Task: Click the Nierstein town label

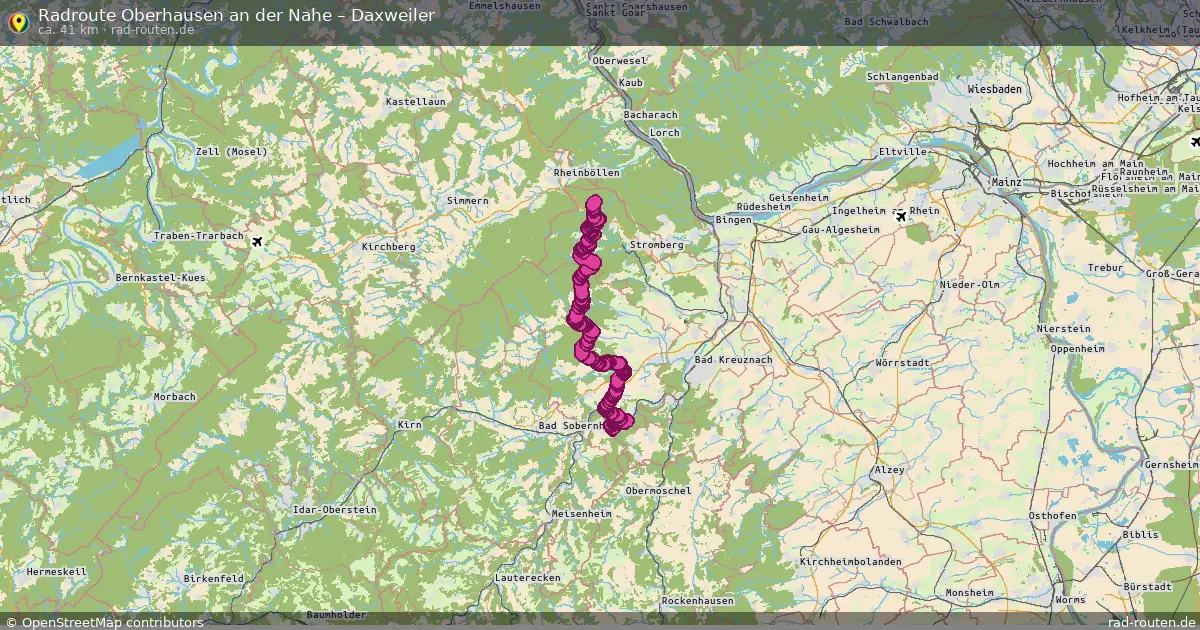Action: point(1065,328)
